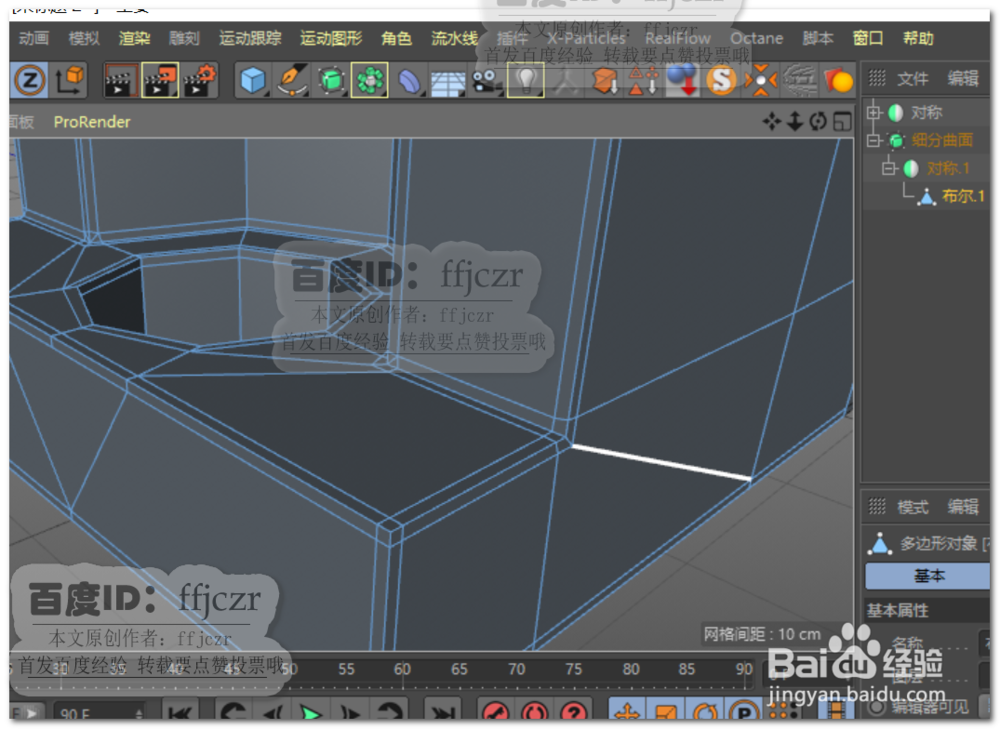Select the 对称.1 object
Viewport: 1000px width, 729px height.
tap(948, 168)
